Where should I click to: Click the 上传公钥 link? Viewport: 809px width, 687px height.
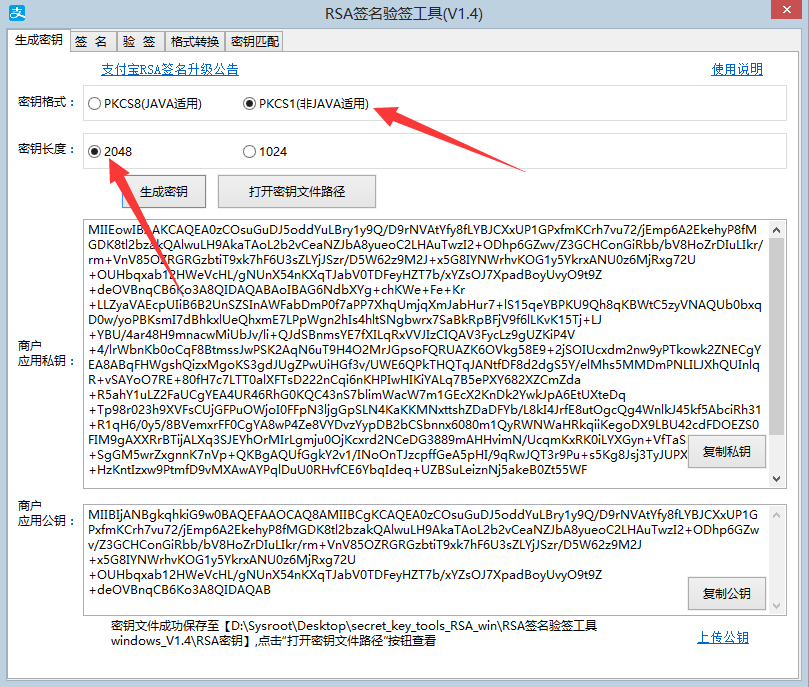coord(723,637)
